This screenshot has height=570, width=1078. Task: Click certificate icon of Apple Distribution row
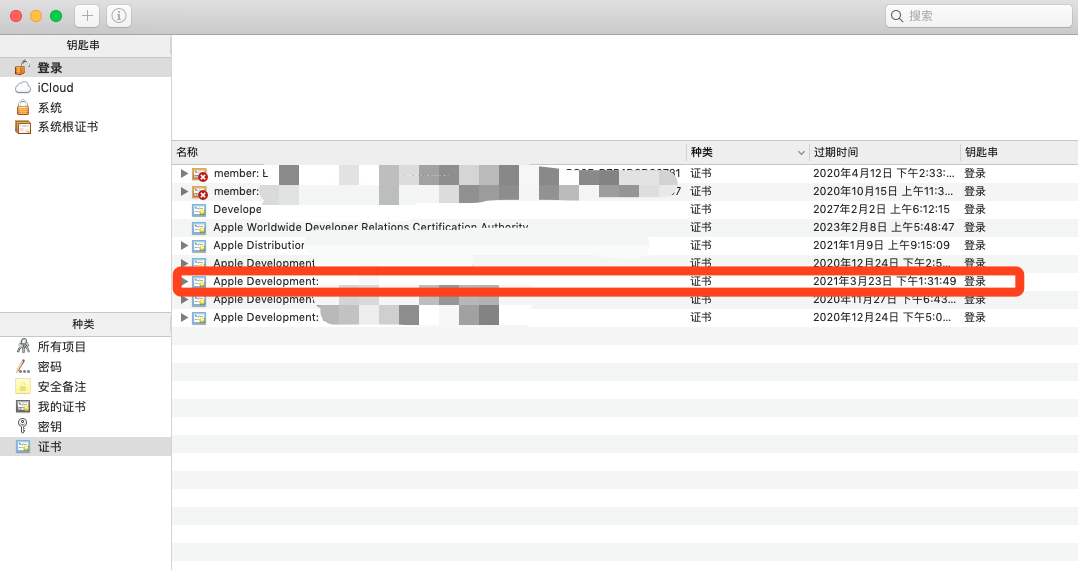pos(199,245)
